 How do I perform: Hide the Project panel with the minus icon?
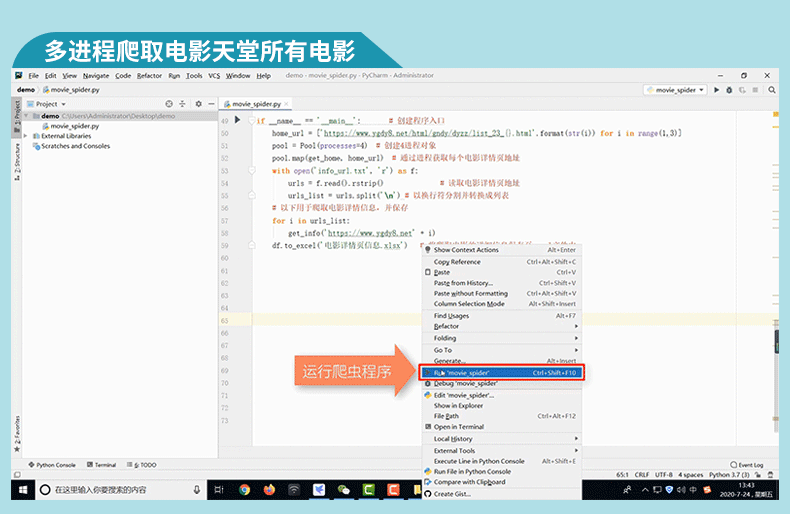coord(211,104)
